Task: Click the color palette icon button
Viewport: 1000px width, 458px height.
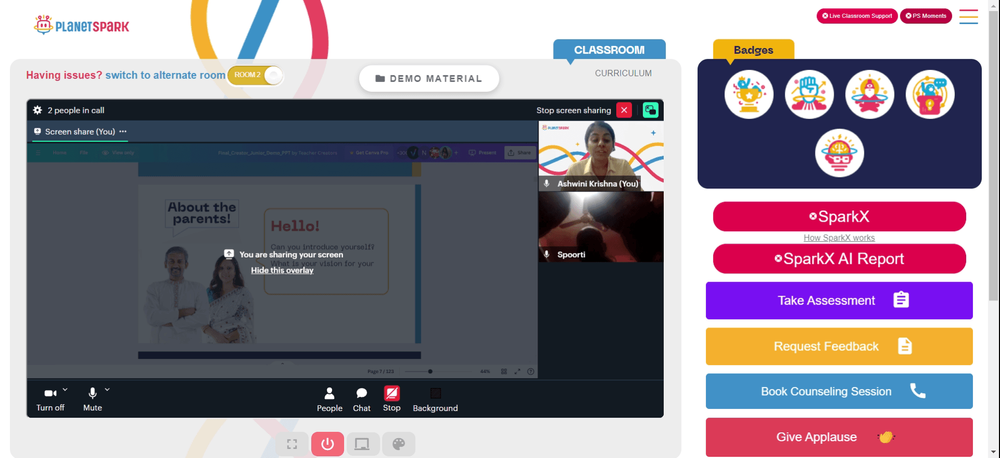Action: 399,444
